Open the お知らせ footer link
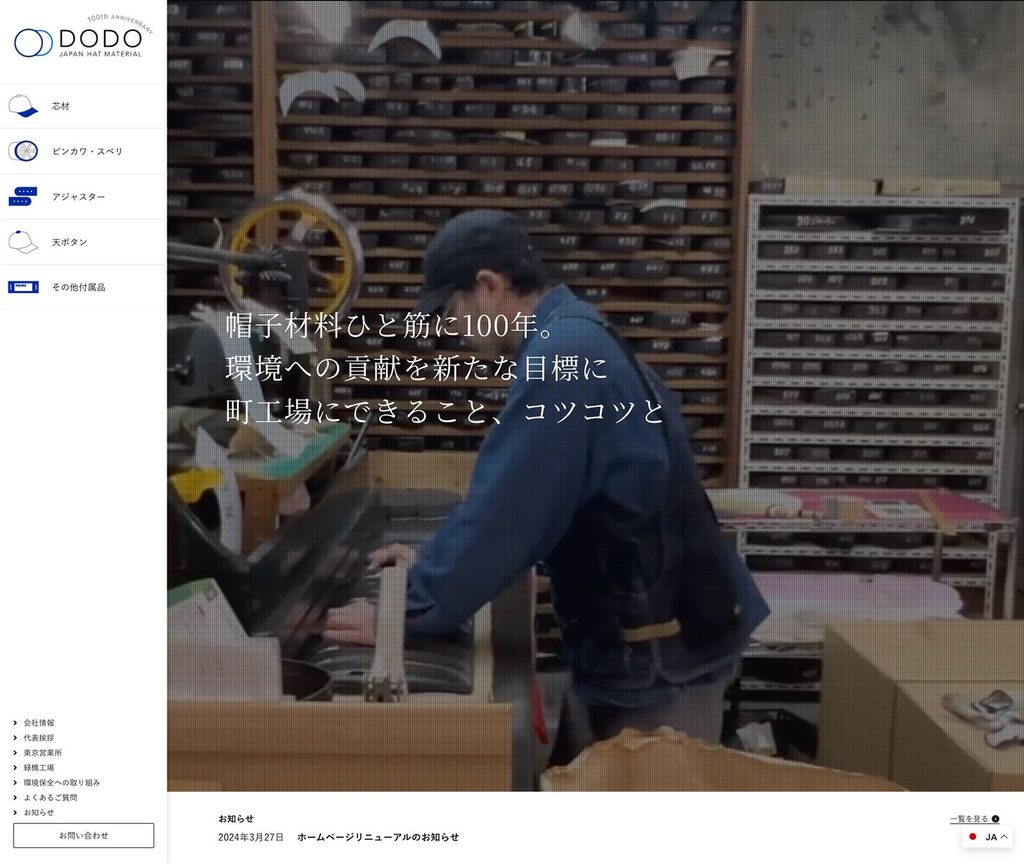Viewport: 1024px width, 864px height. coord(39,812)
